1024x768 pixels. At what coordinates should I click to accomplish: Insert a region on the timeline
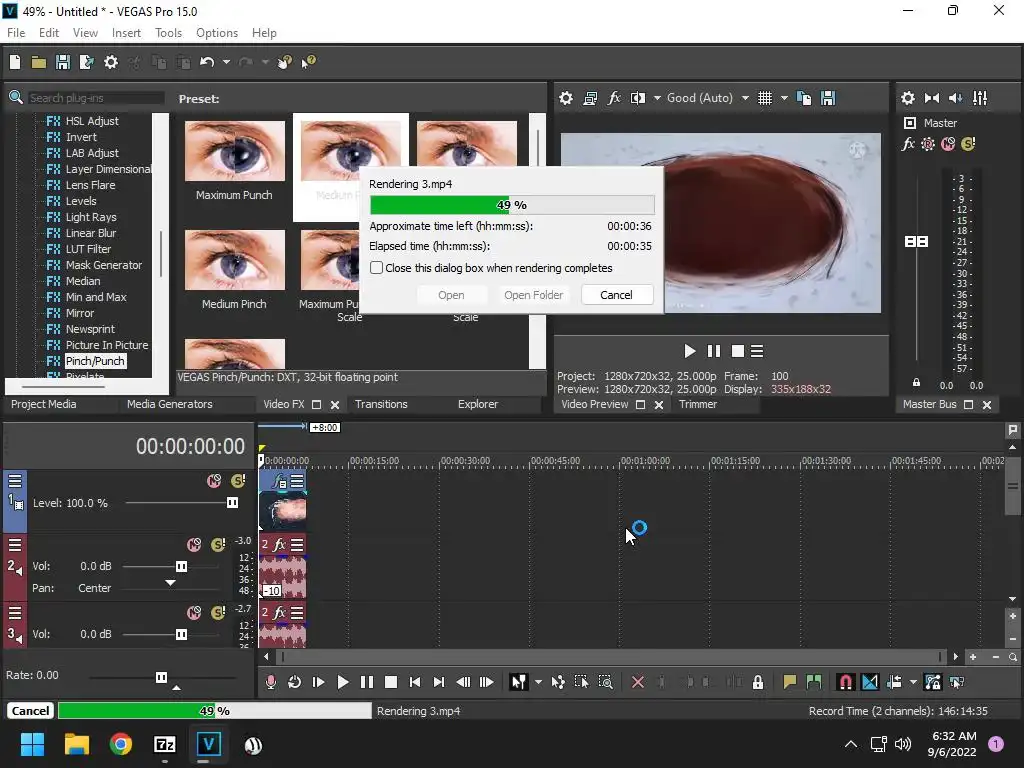[814, 682]
